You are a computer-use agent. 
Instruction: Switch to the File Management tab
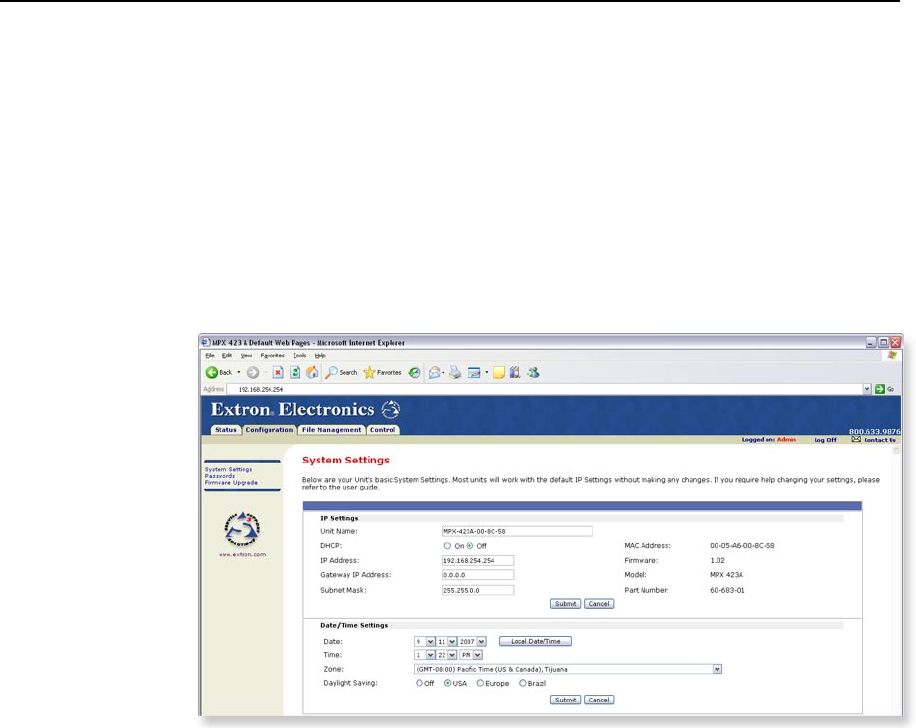tap(331, 430)
